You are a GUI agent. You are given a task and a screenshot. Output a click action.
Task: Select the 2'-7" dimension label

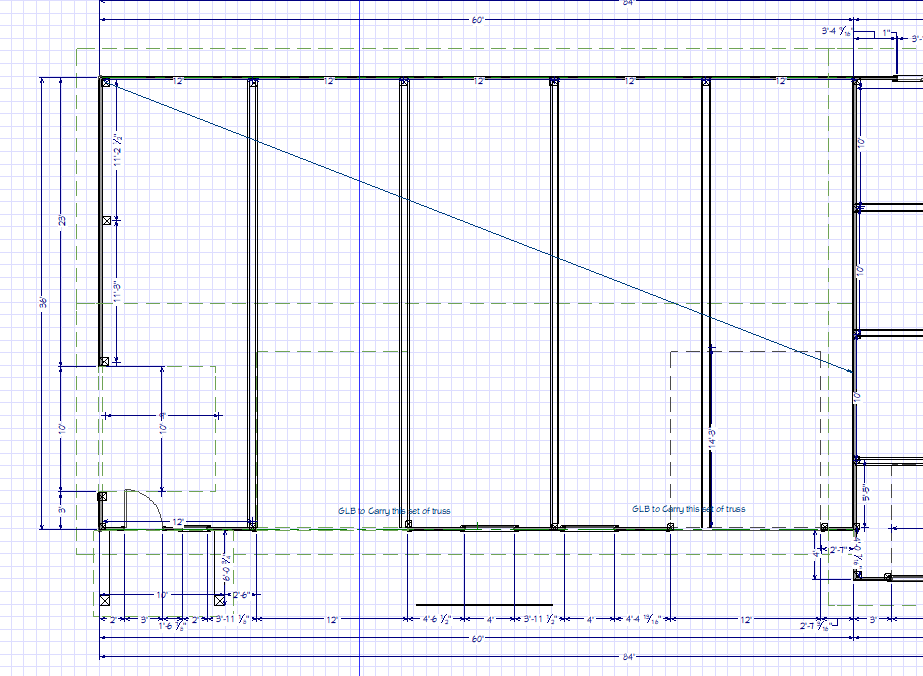[839, 550]
